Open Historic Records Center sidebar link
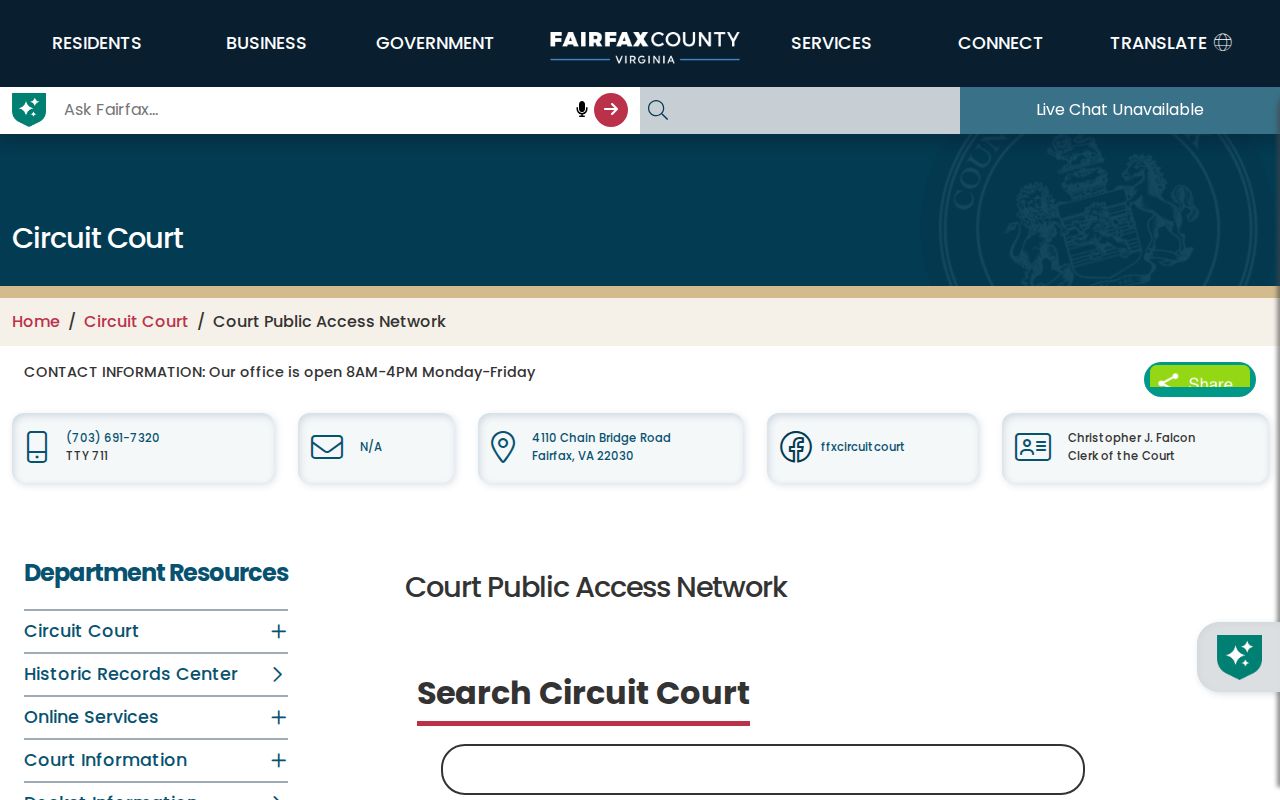Screen dimensions: 1280x800 pyautogui.click(x=131, y=674)
